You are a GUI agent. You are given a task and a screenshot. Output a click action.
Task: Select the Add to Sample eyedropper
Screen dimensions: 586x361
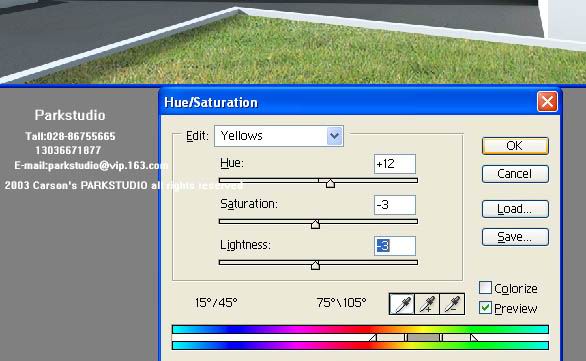pos(427,304)
